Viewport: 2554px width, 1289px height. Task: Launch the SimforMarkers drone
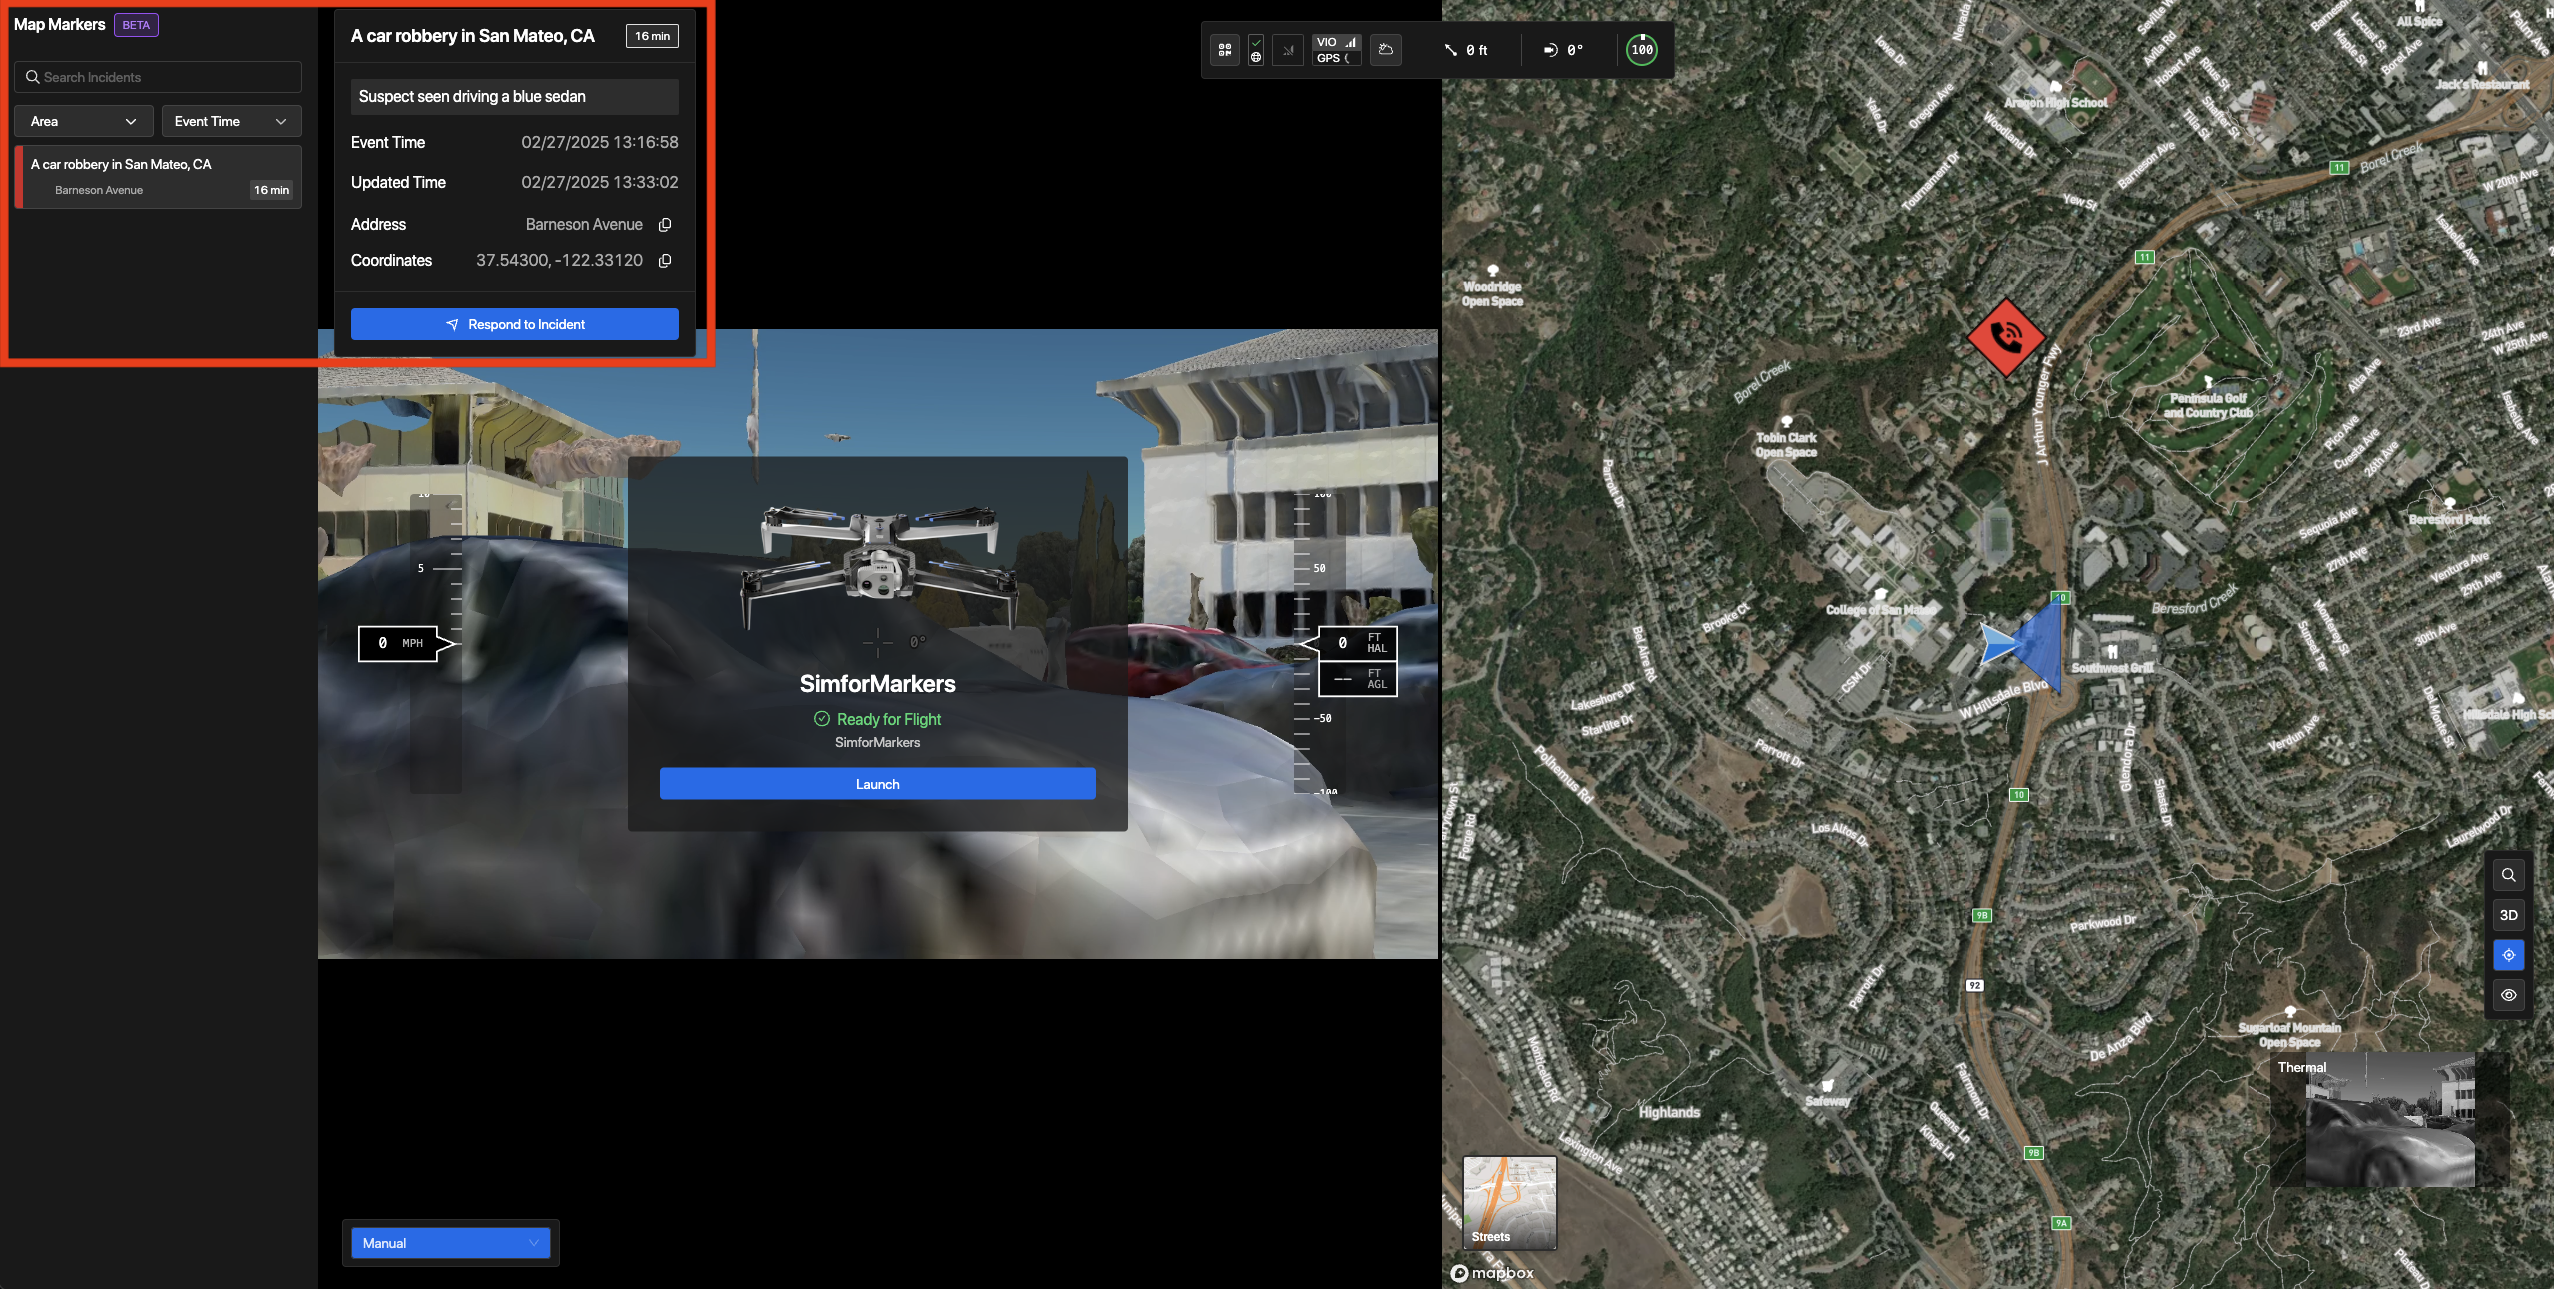click(878, 784)
